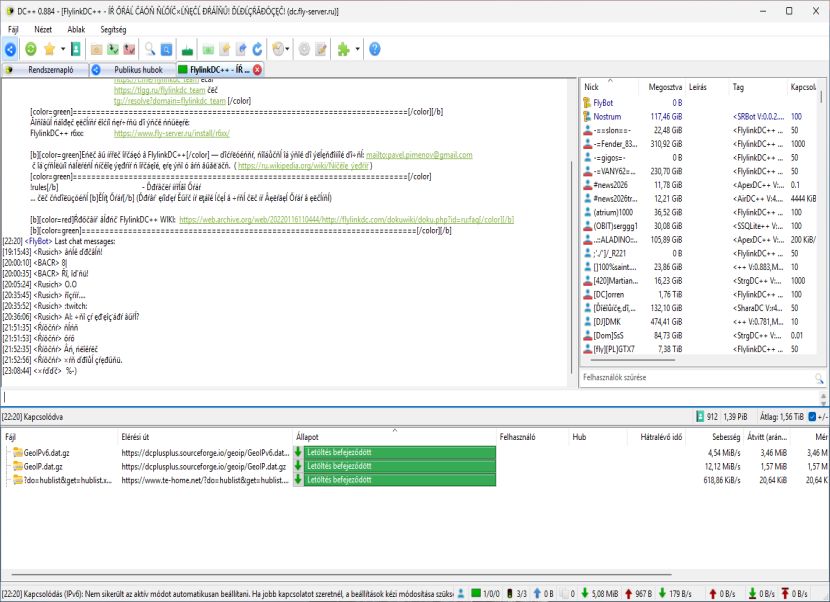
Task: Sort transfers by Sebesség column header
Action: [716, 437]
